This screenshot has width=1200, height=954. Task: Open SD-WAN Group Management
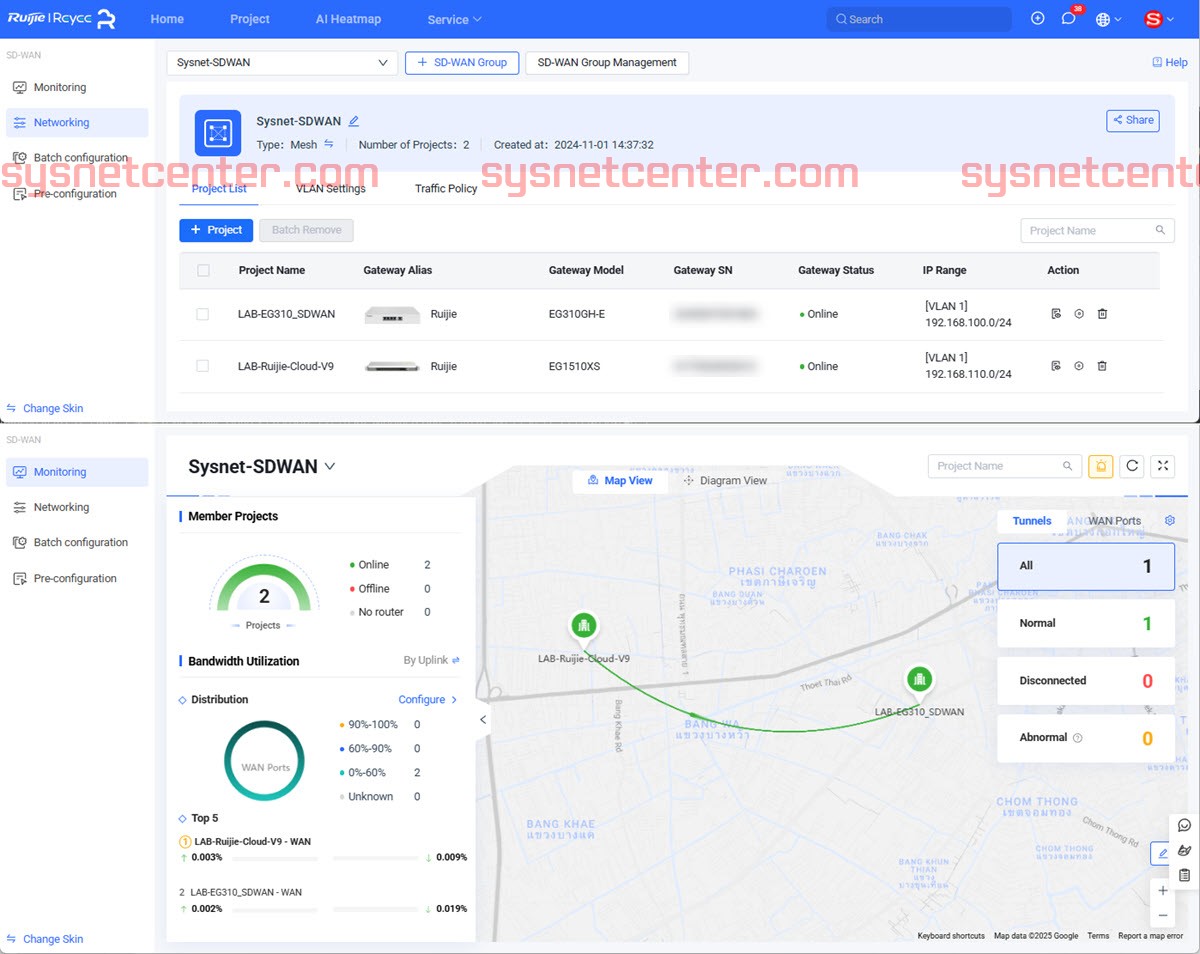[607, 62]
